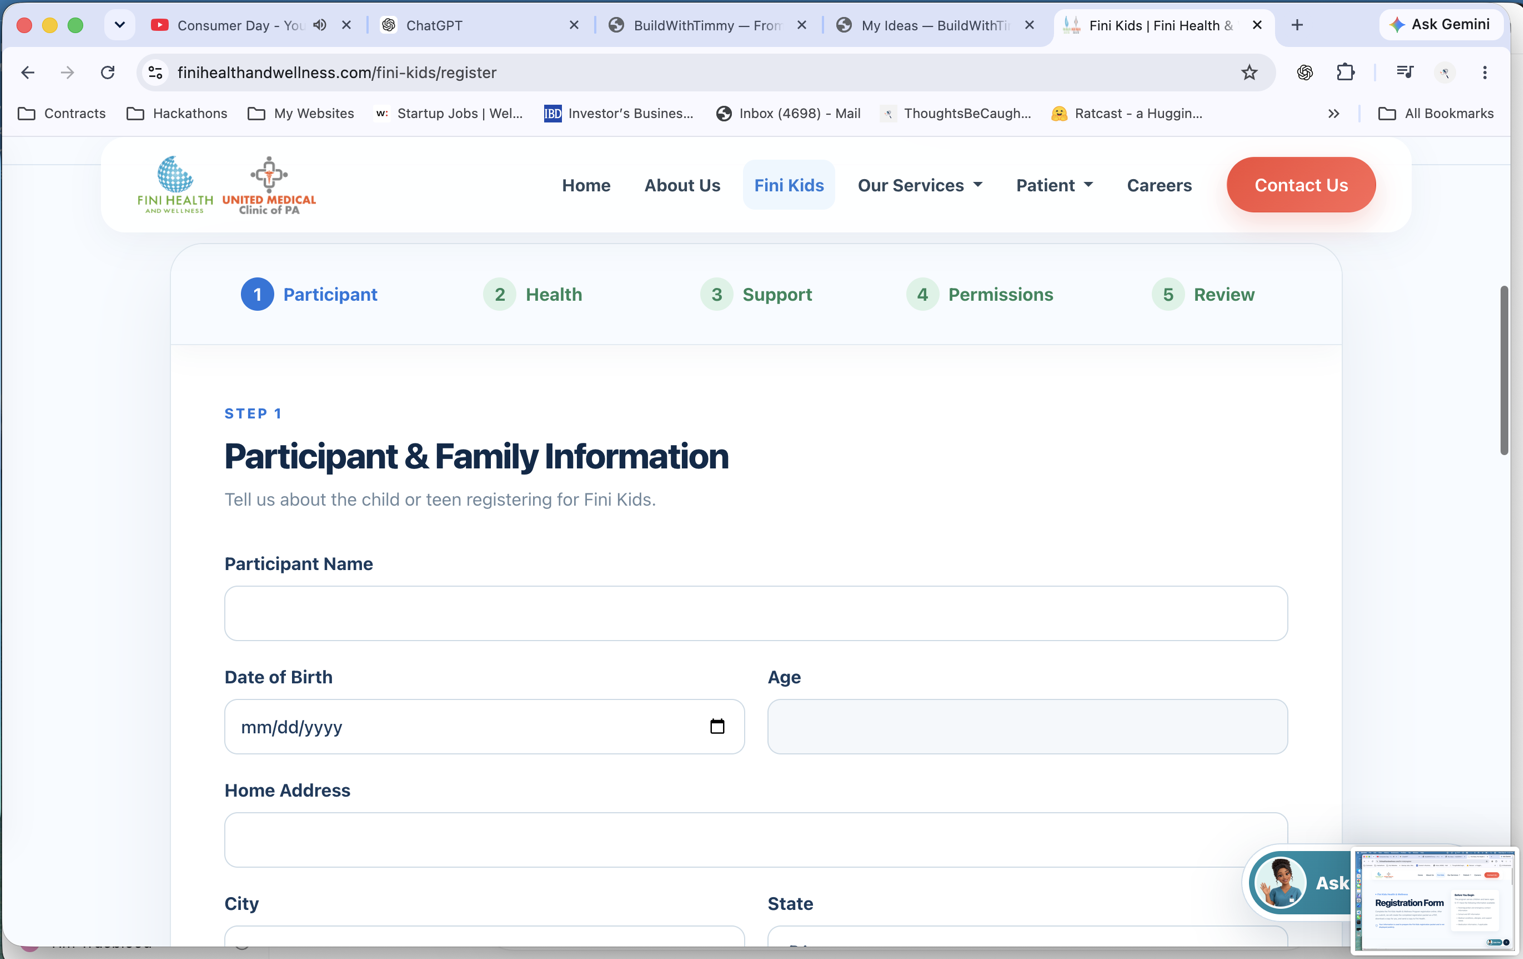Open a new tab with the plus icon

(1297, 25)
